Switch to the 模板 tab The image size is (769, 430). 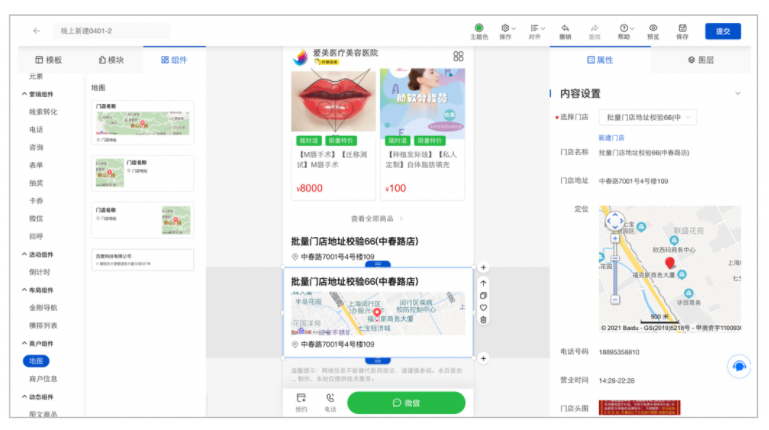tap(49, 60)
